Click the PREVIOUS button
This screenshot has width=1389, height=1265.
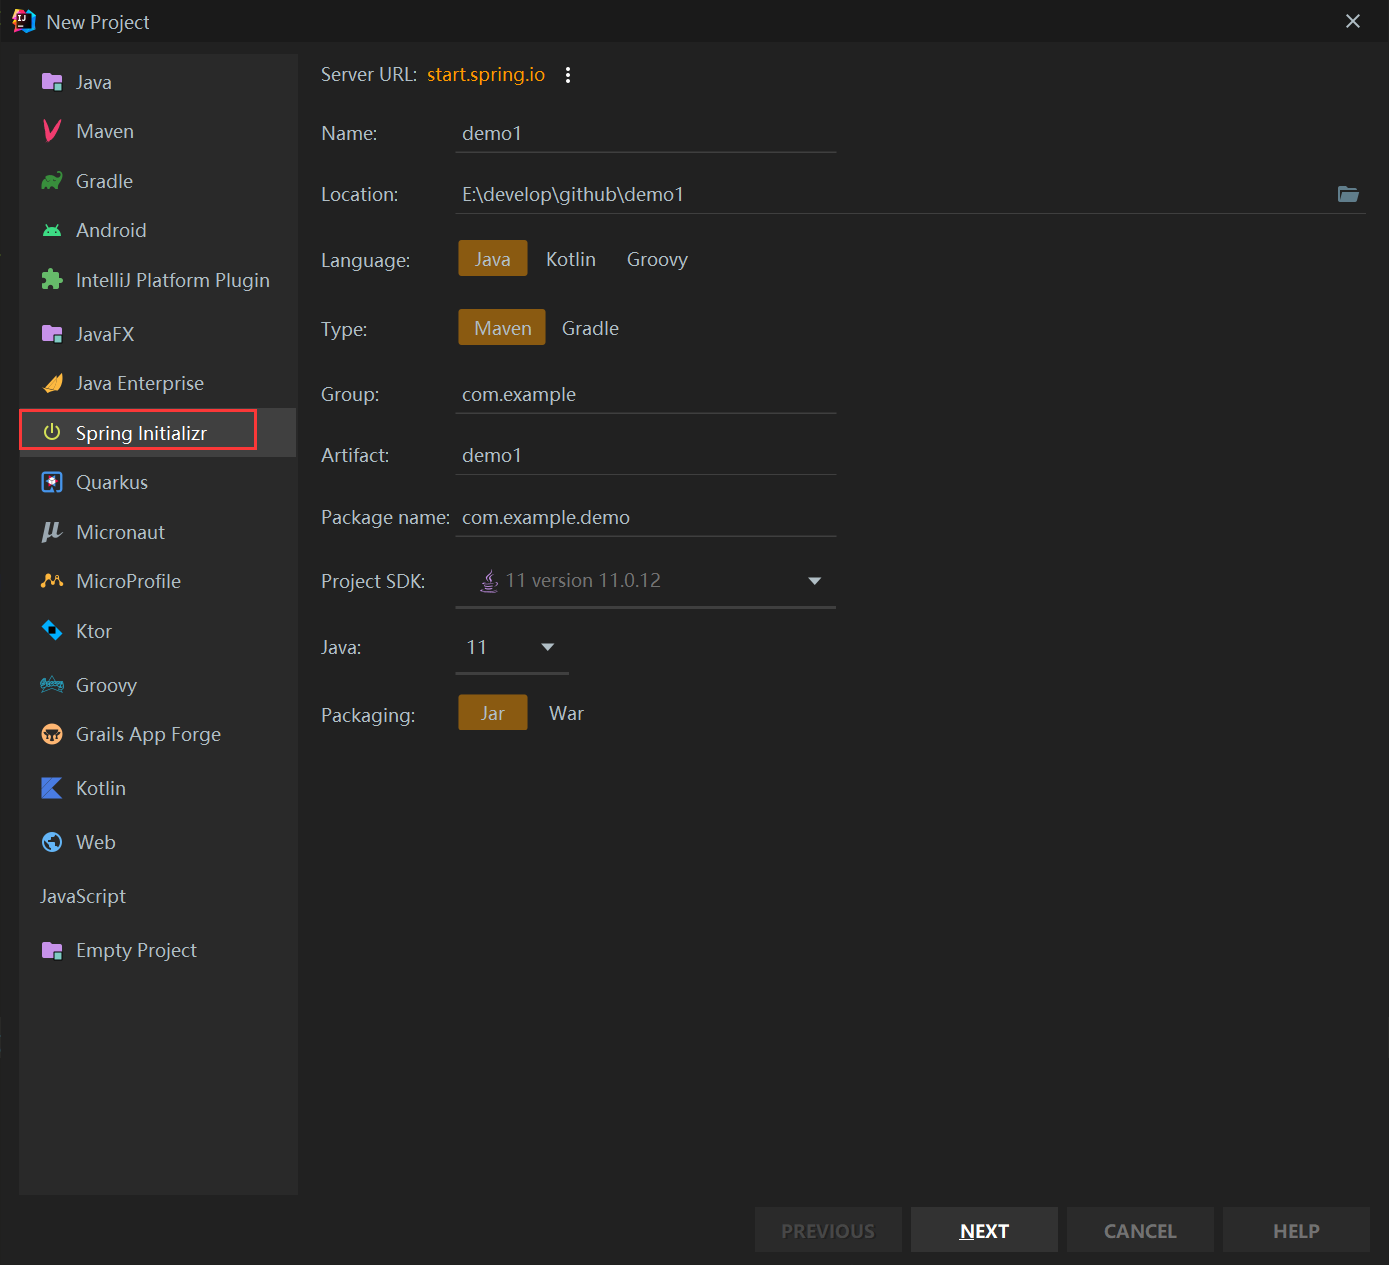point(828,1230)
